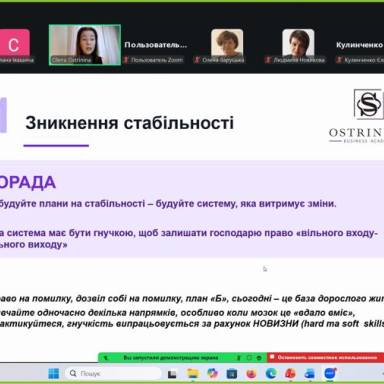Open the Windows Start menu
This screenshot has height=384, width=384.
pos(53,374)
